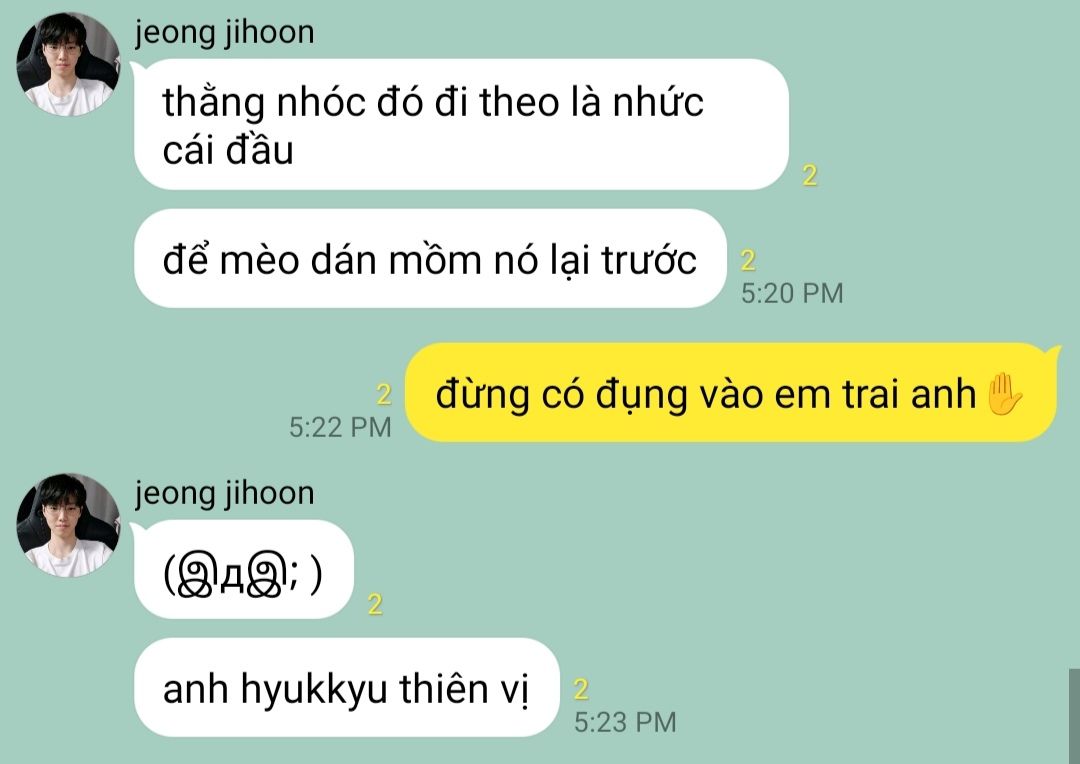The image size is (1080, 764).
Task: Select the message 'để mèo dán mồm nó lại trước'
Action: (430, 259)
